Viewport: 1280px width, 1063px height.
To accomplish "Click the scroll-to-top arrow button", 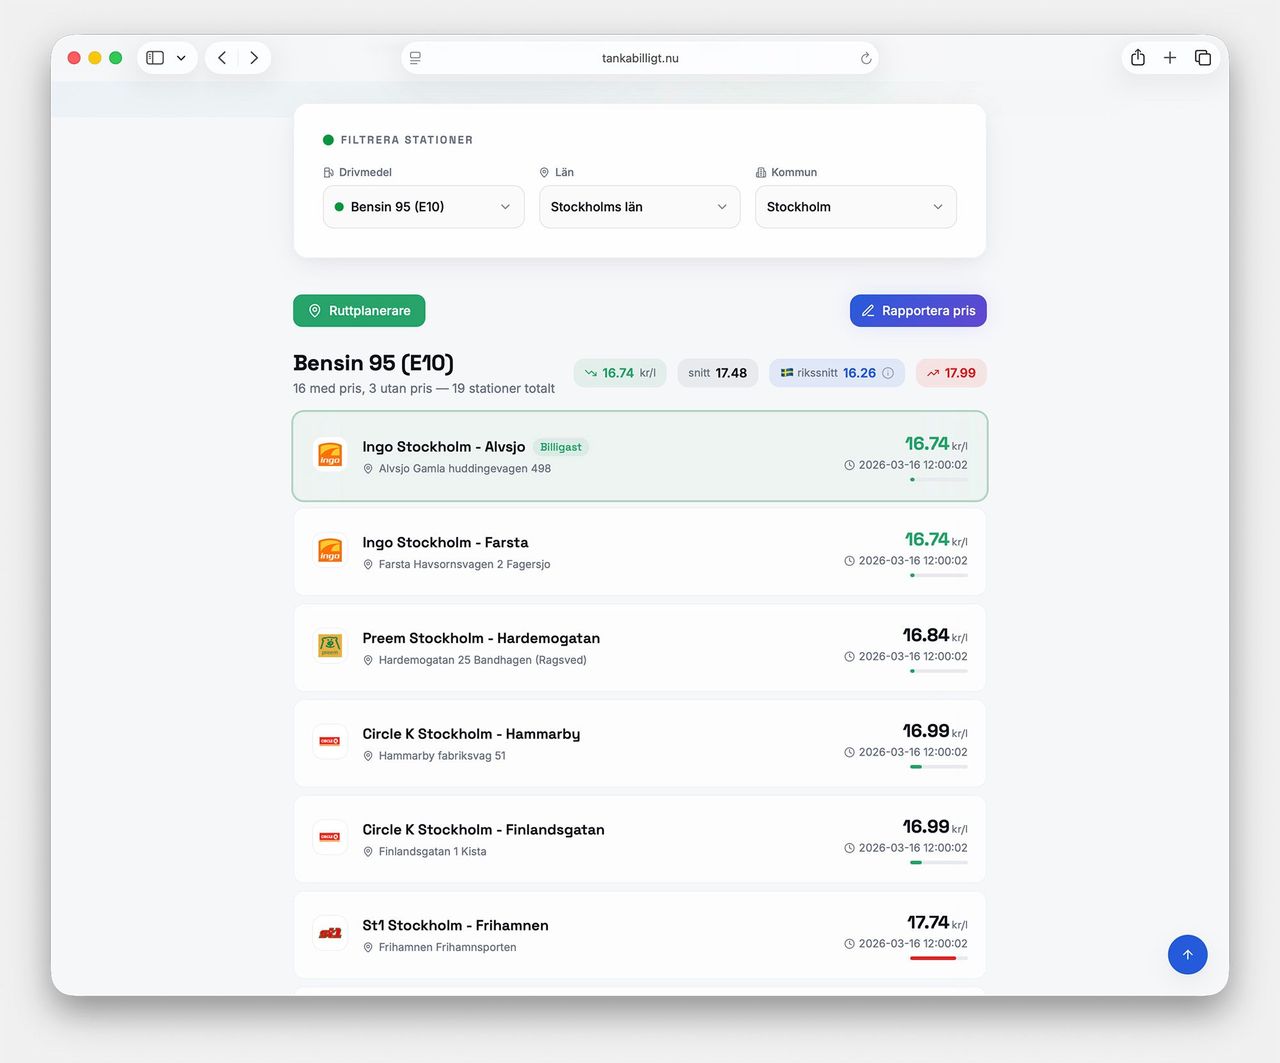I will click(x=1187, y=954).
